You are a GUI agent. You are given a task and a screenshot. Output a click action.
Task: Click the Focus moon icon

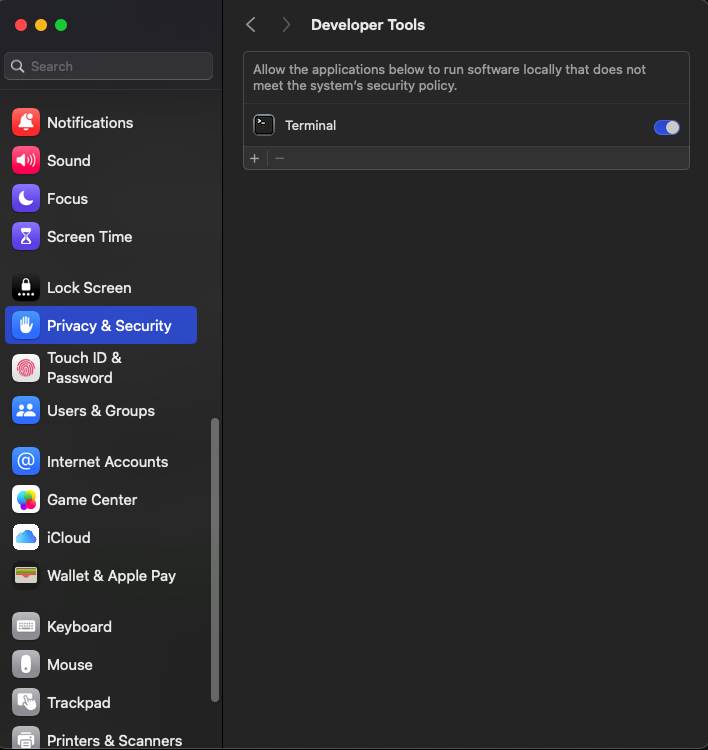[x=26, y=199]
